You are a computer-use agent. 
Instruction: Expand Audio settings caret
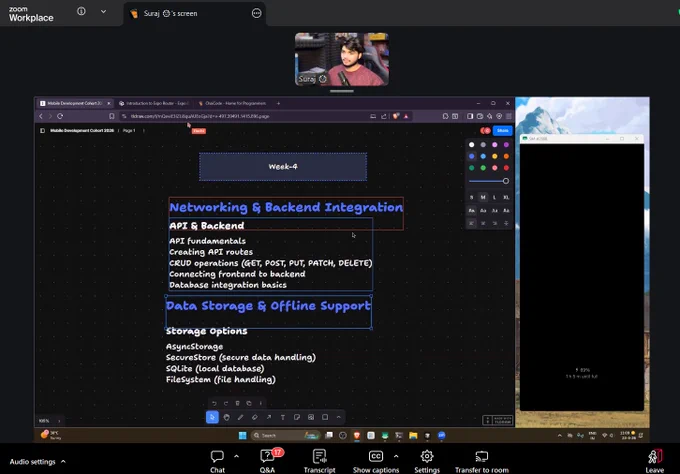(x=63, y=461)
